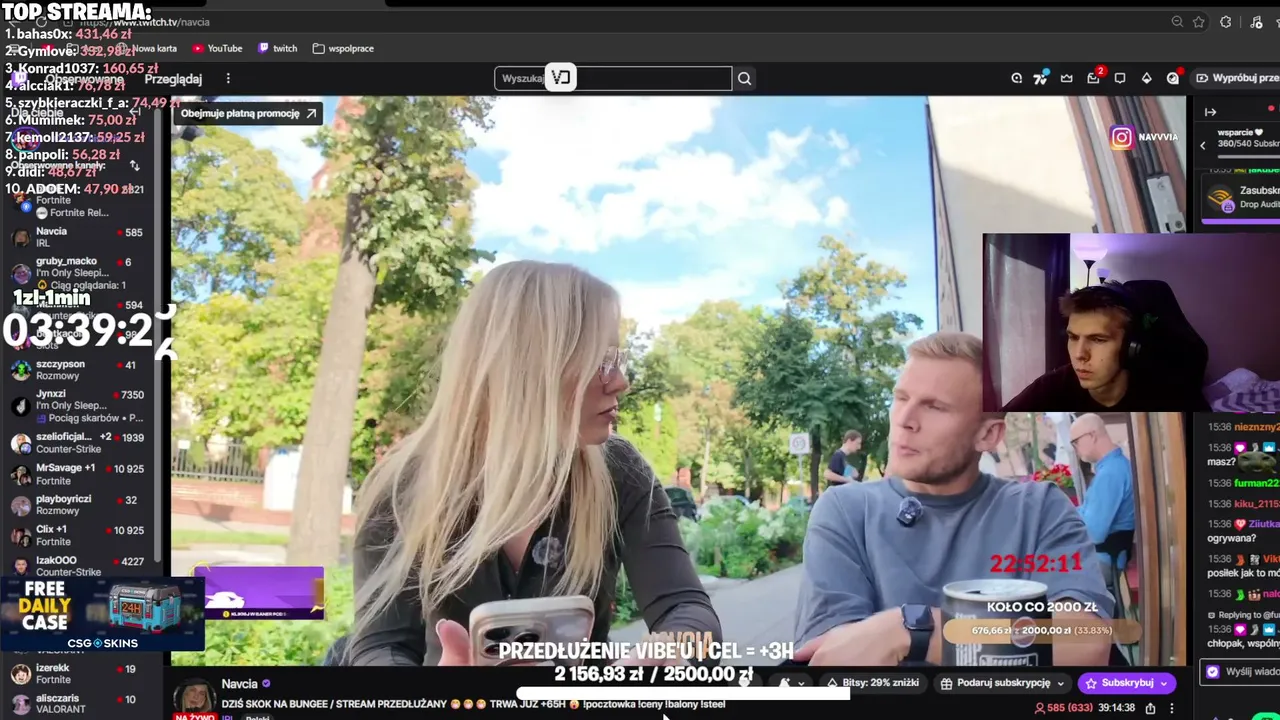The width and height of the screenshot is (1280, 720).
Task: Click the zoom-out magnifier in address bar
Action: [x=1177, y=22]
